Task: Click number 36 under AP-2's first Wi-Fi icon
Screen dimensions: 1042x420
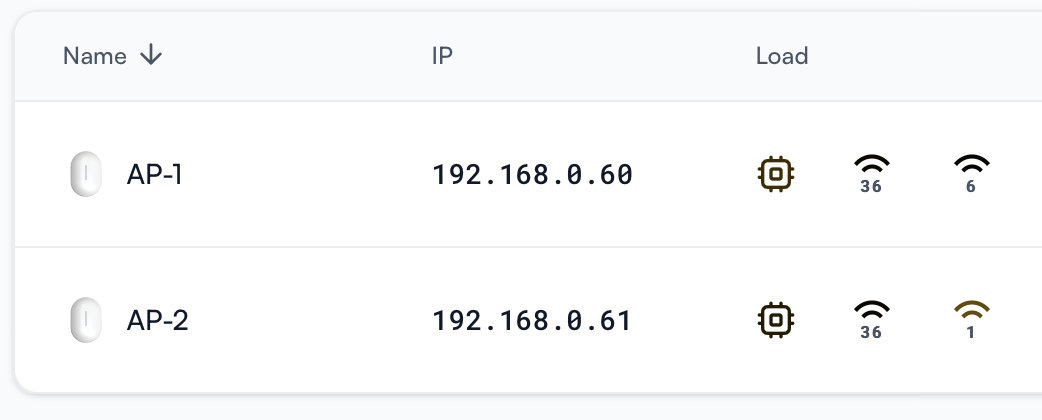Action: [x=871, y=332]
